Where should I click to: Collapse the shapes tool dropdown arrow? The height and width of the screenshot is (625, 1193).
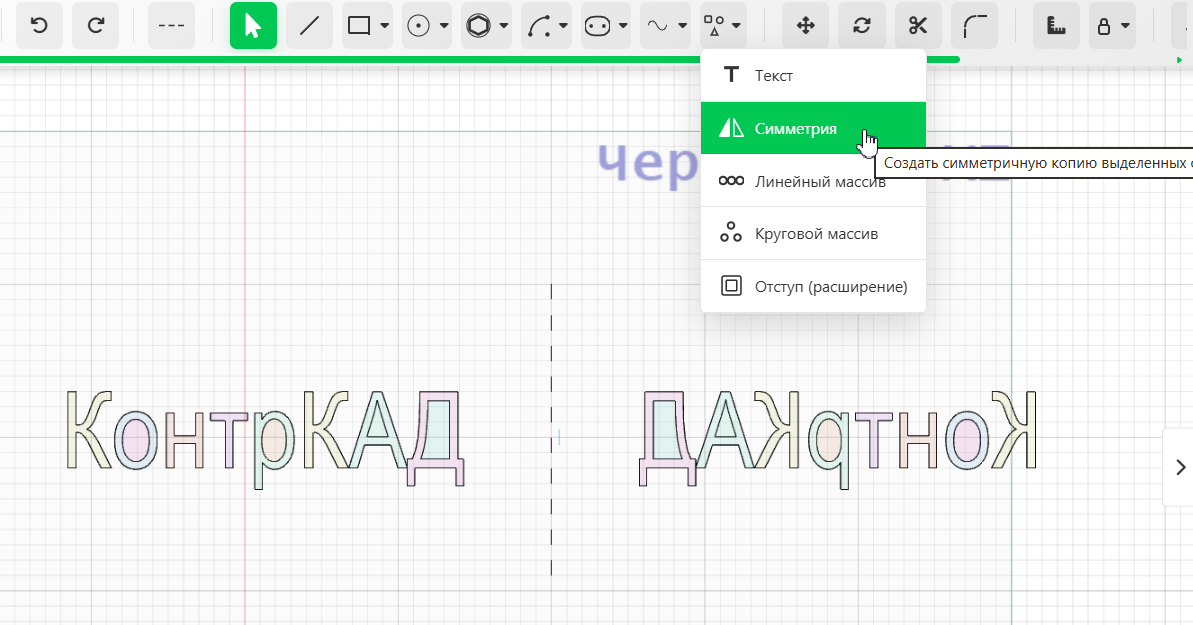736,26
